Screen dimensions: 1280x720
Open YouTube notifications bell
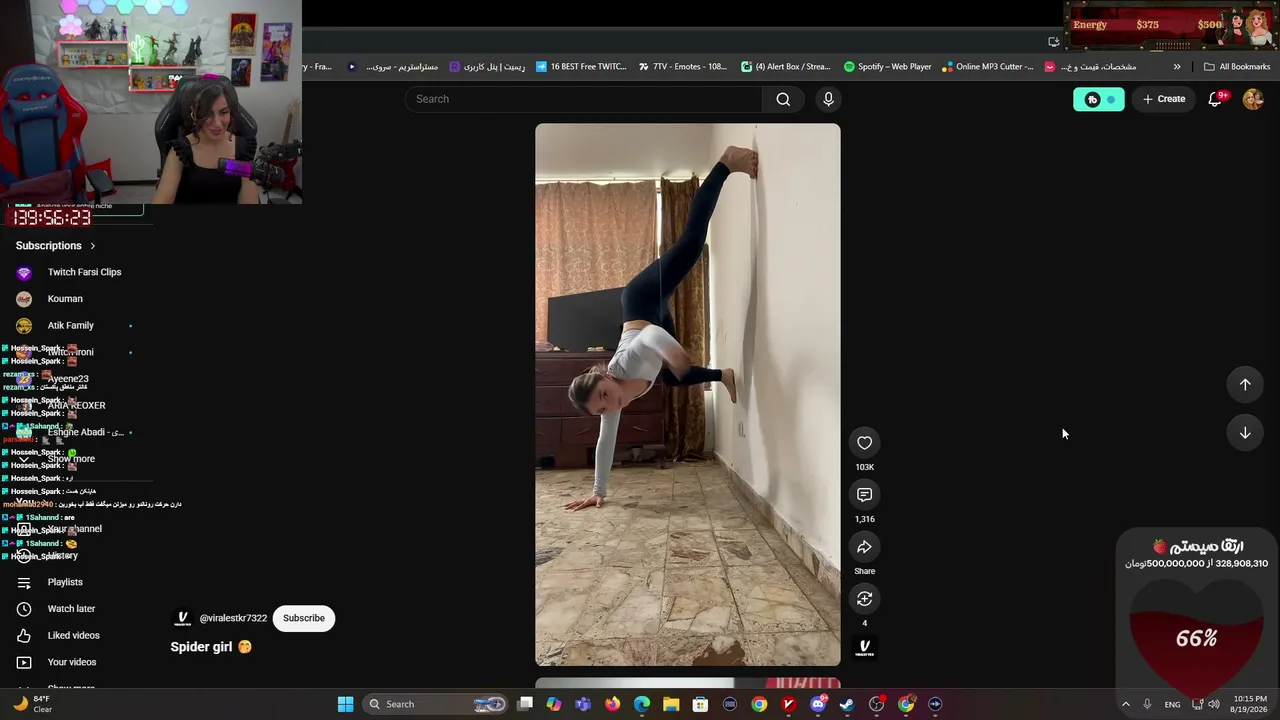[x=1215, y=99]
